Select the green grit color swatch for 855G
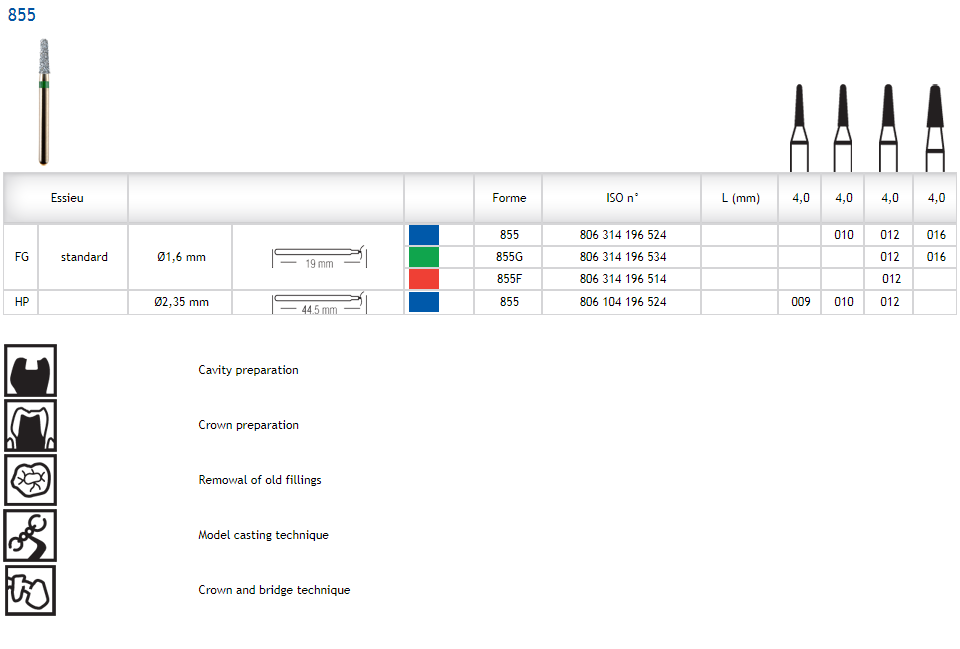This screenshot has width=960, height=649. [x=424, y=257]
